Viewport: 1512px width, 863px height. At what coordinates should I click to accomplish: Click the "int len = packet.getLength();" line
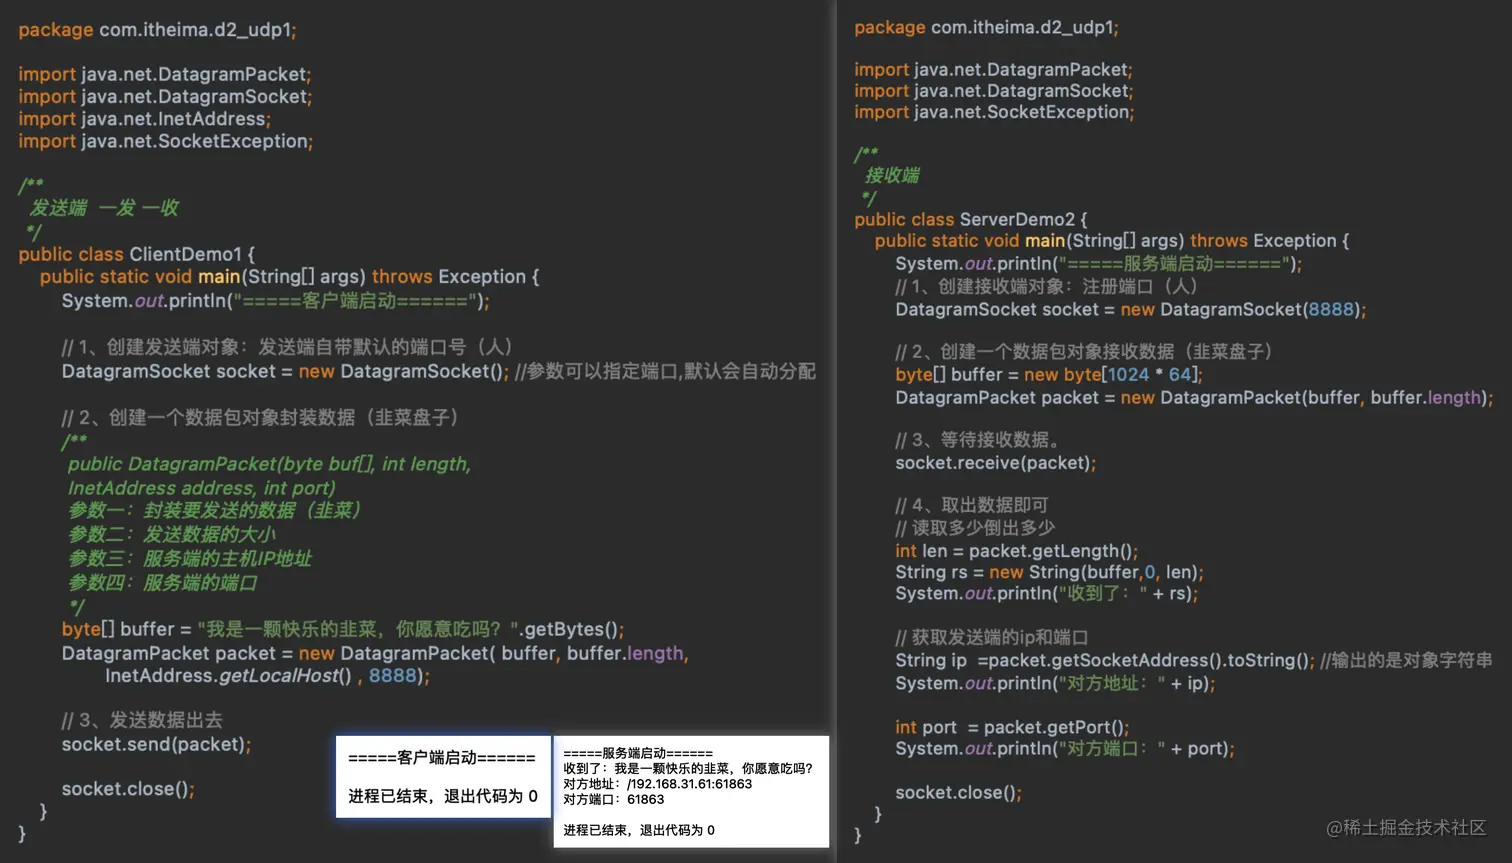pos(1016,551)
